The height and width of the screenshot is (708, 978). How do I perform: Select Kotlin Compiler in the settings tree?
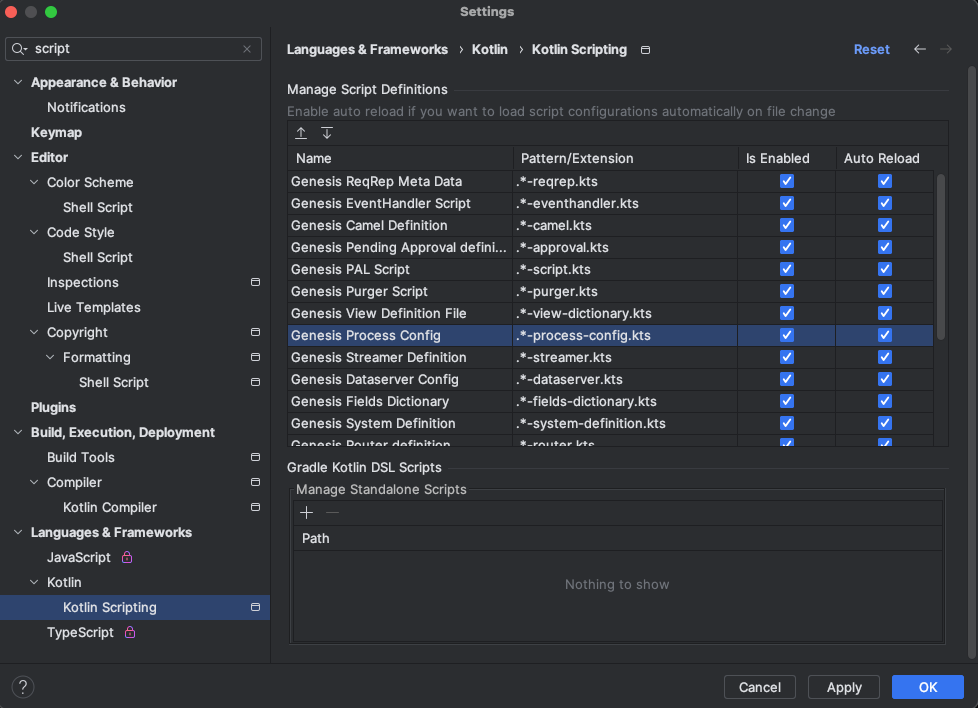pos(110,507)
